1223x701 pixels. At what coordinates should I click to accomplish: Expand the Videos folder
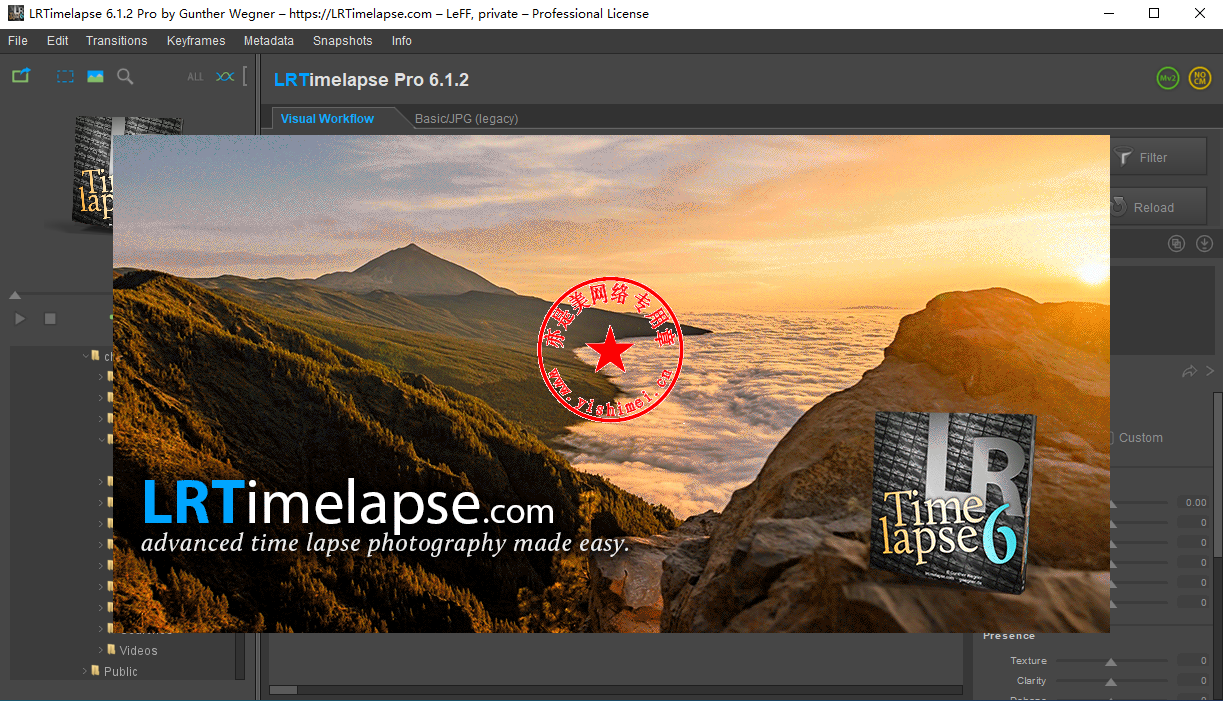tap(100, 650)
